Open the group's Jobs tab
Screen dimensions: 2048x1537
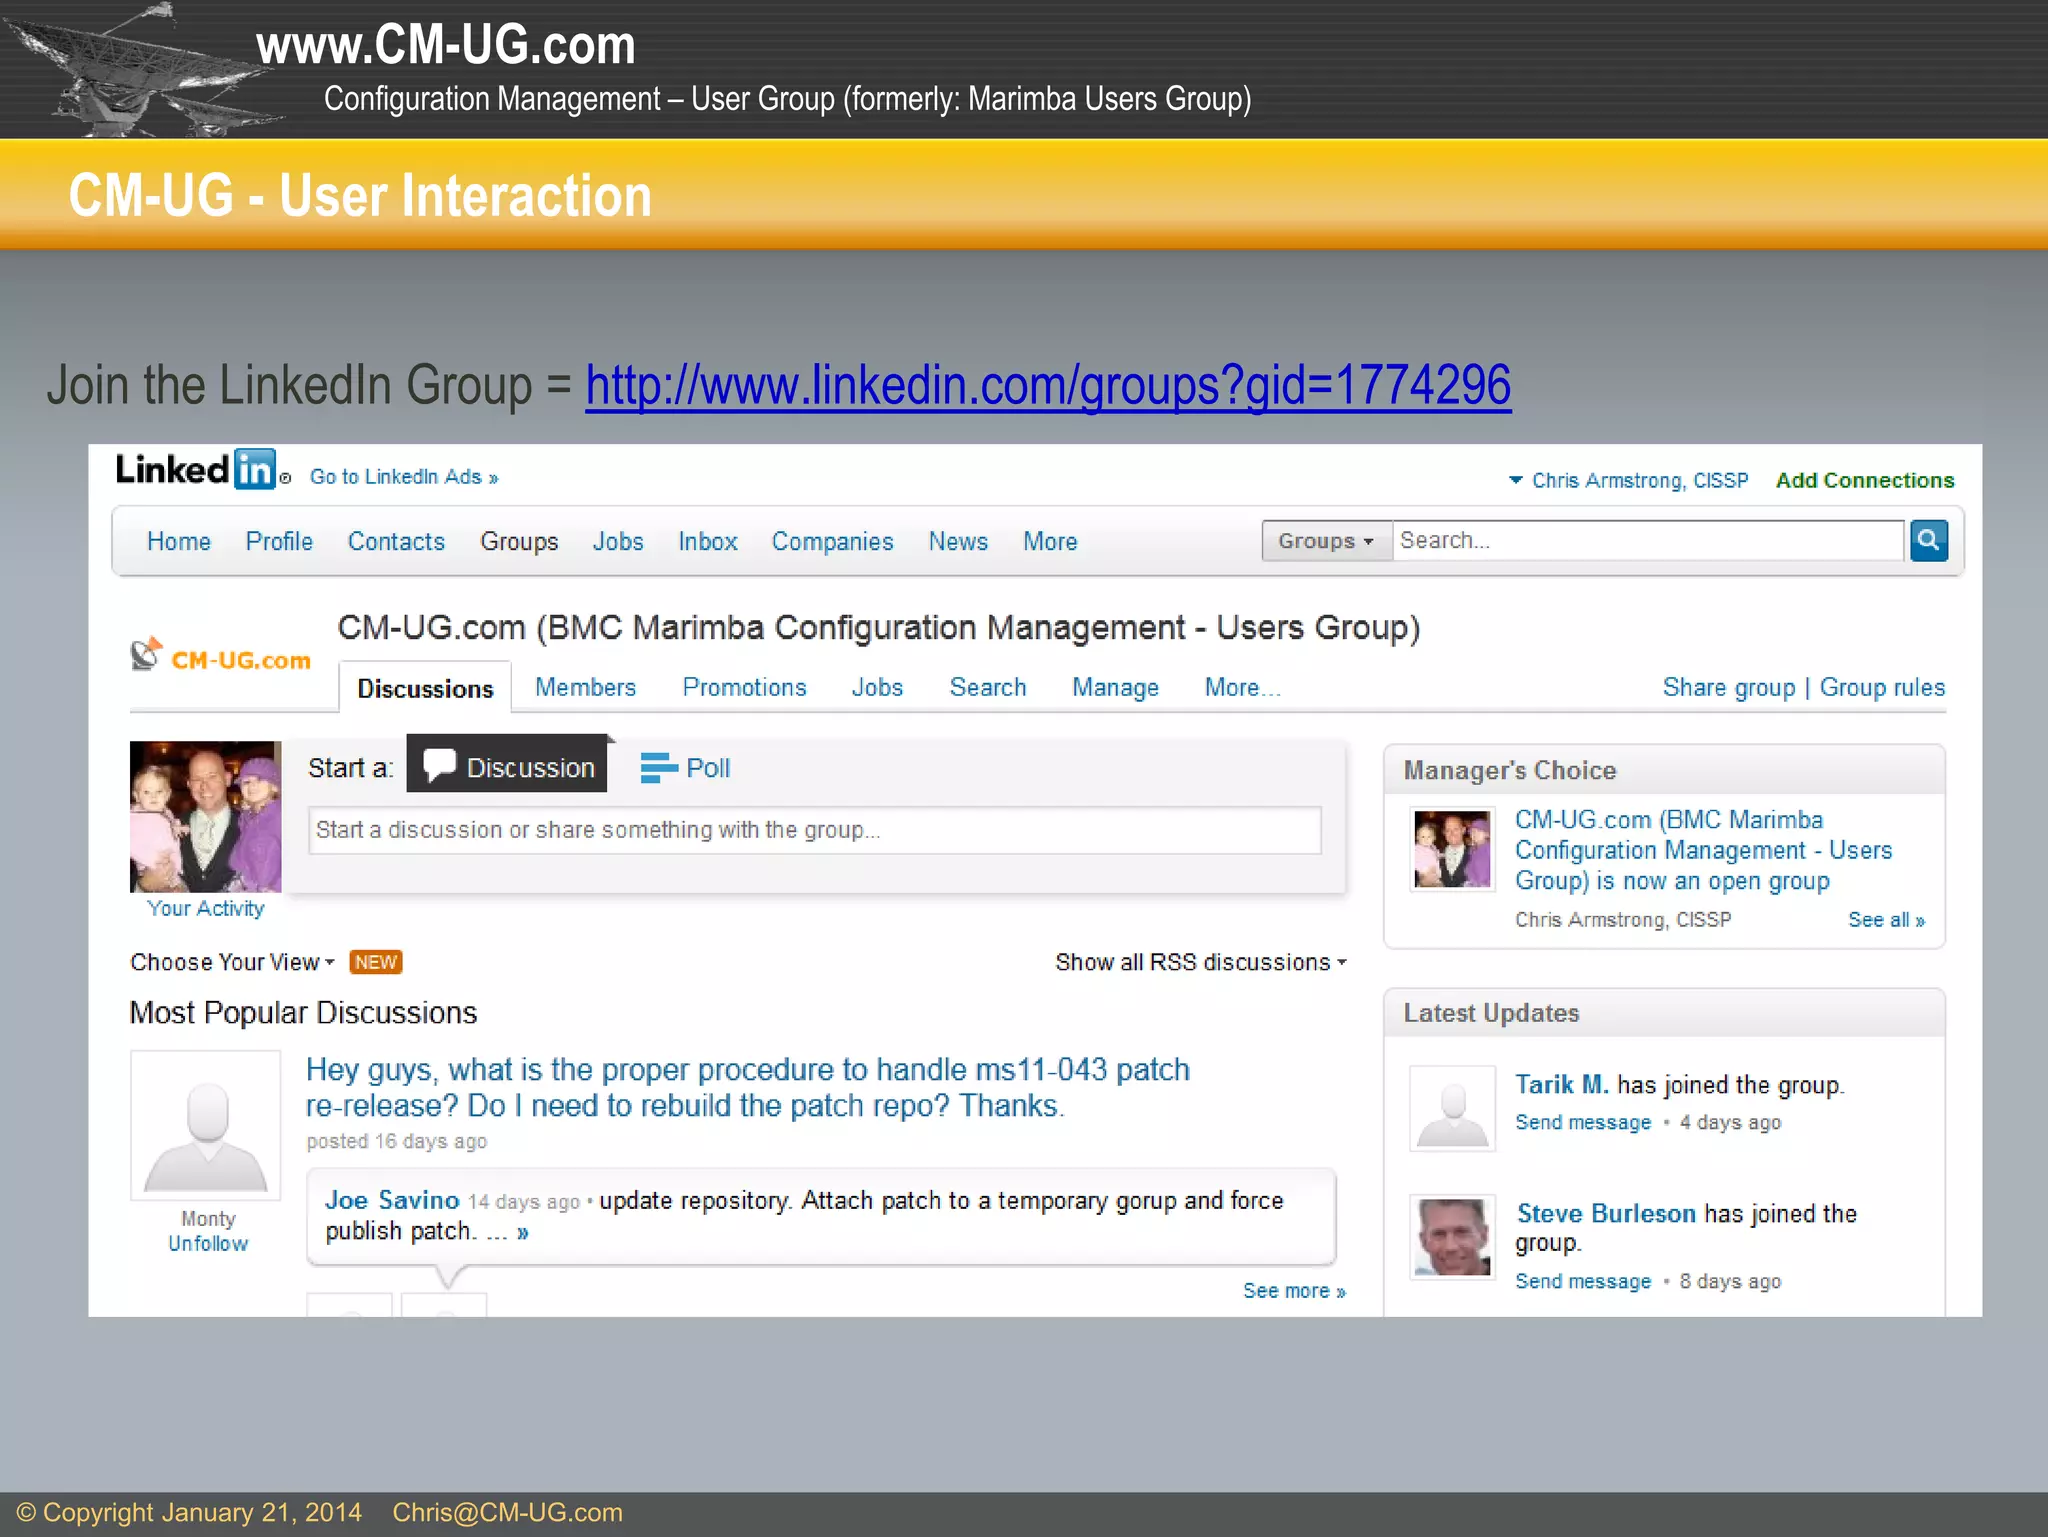click(x=877, y=688)
